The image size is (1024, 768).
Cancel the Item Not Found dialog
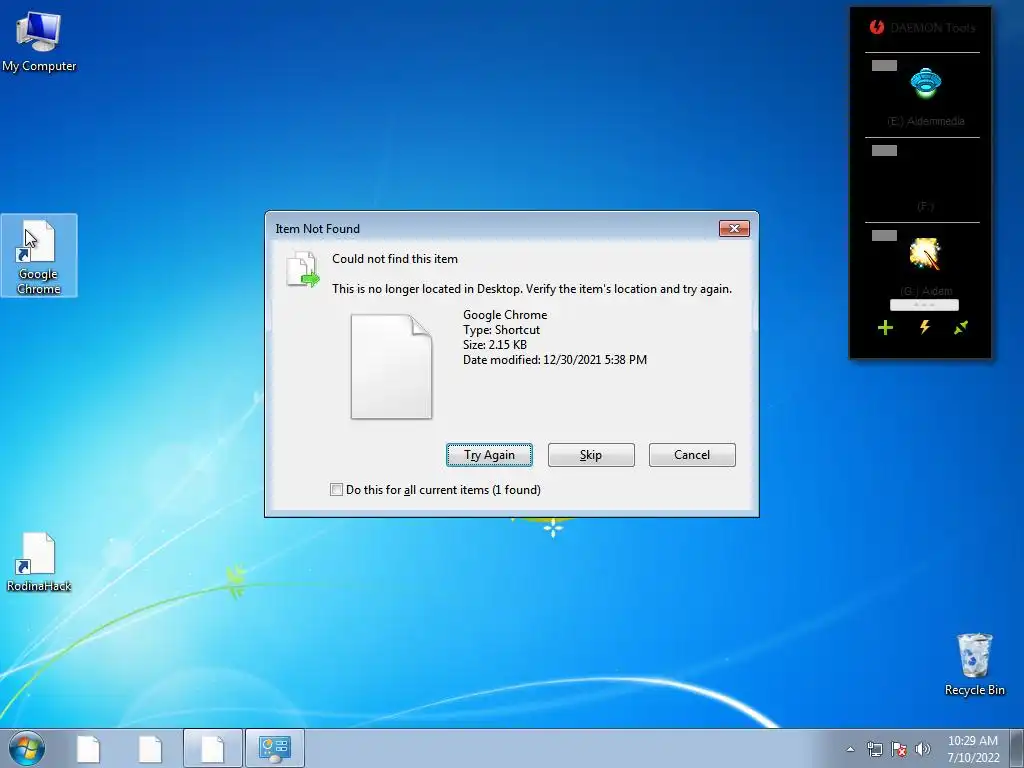692,455
